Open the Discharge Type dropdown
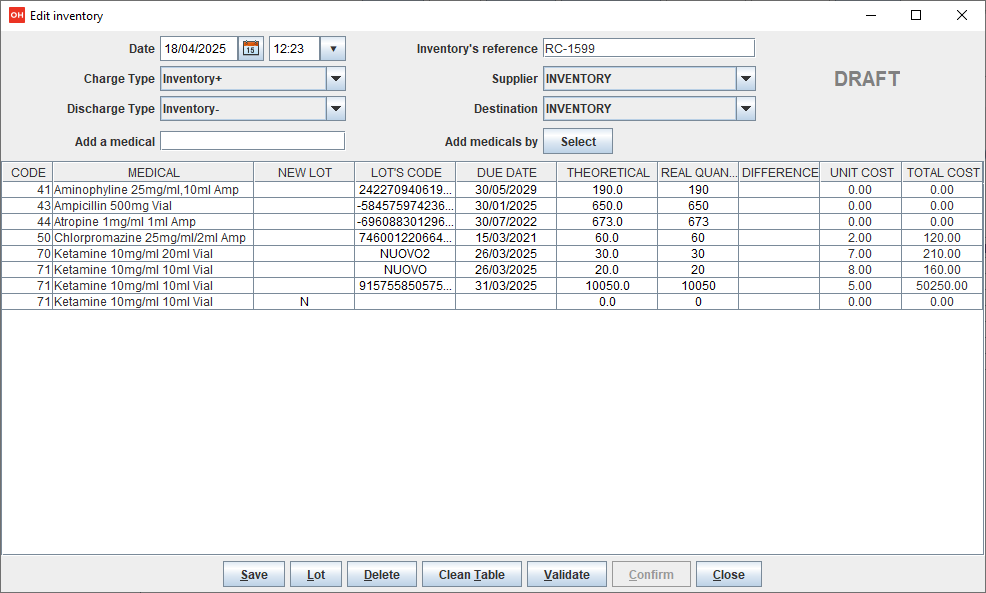This screenshot has height=593, width=986. (x=335, y=109)
